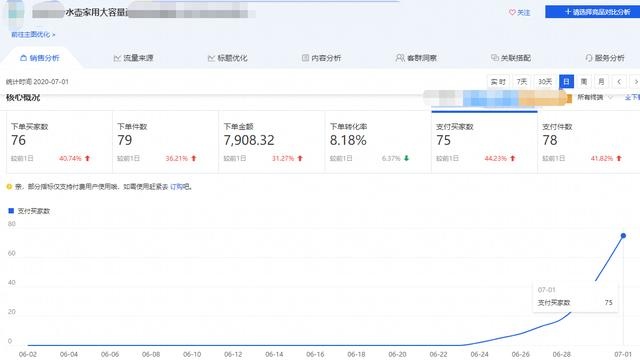Screen dimensions: 640x363
Task: Toggle the 支付买家数 chart legend
Action: point(29,211)
